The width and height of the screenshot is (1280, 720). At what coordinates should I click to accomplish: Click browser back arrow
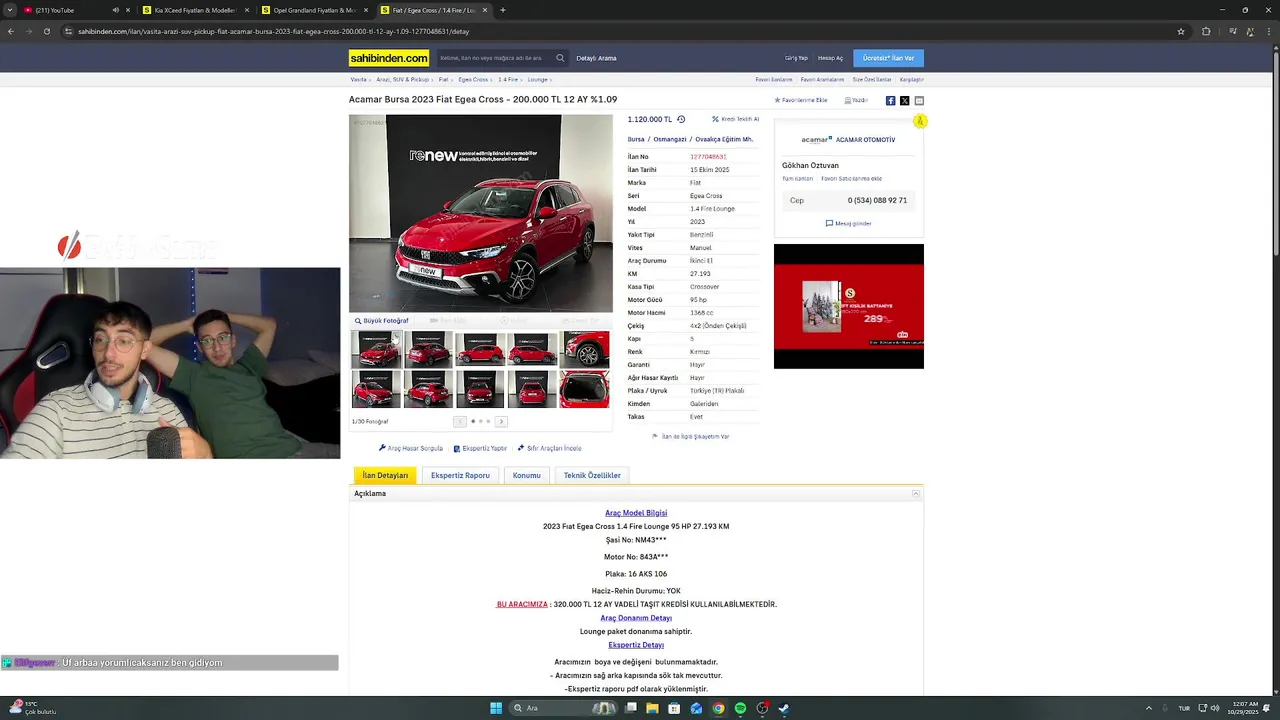coord(10,31)
